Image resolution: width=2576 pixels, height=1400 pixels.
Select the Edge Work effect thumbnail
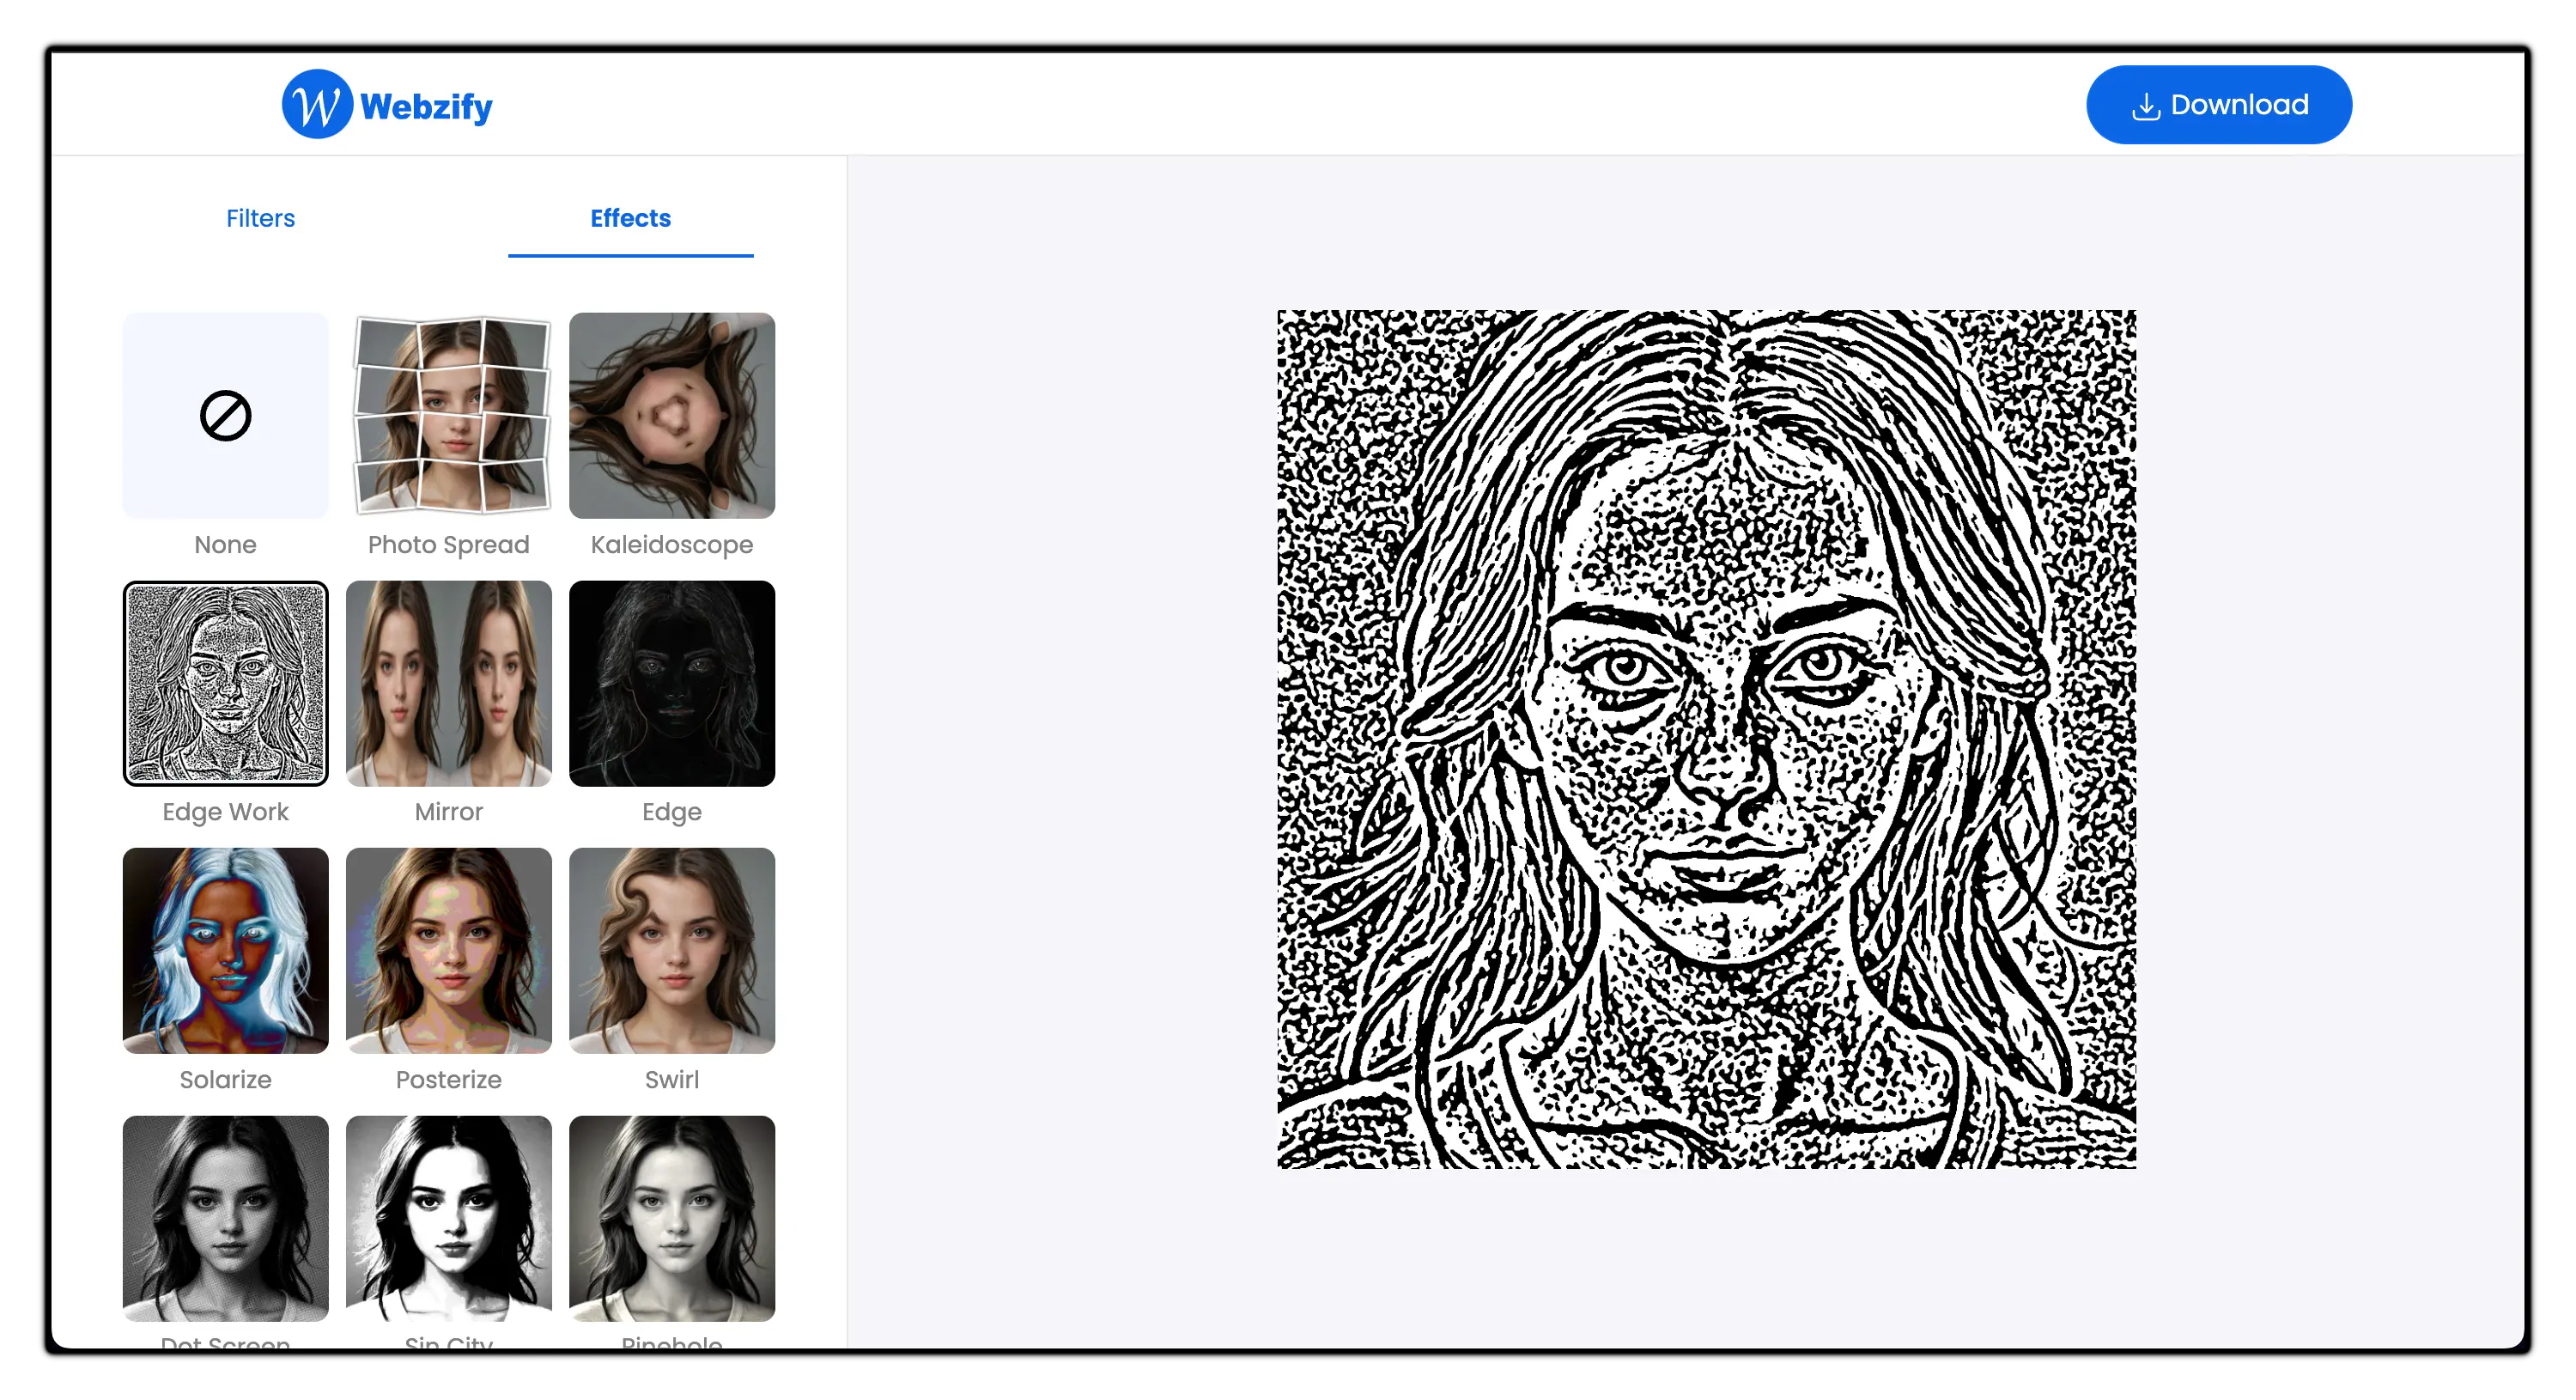(x=225, y=684)
